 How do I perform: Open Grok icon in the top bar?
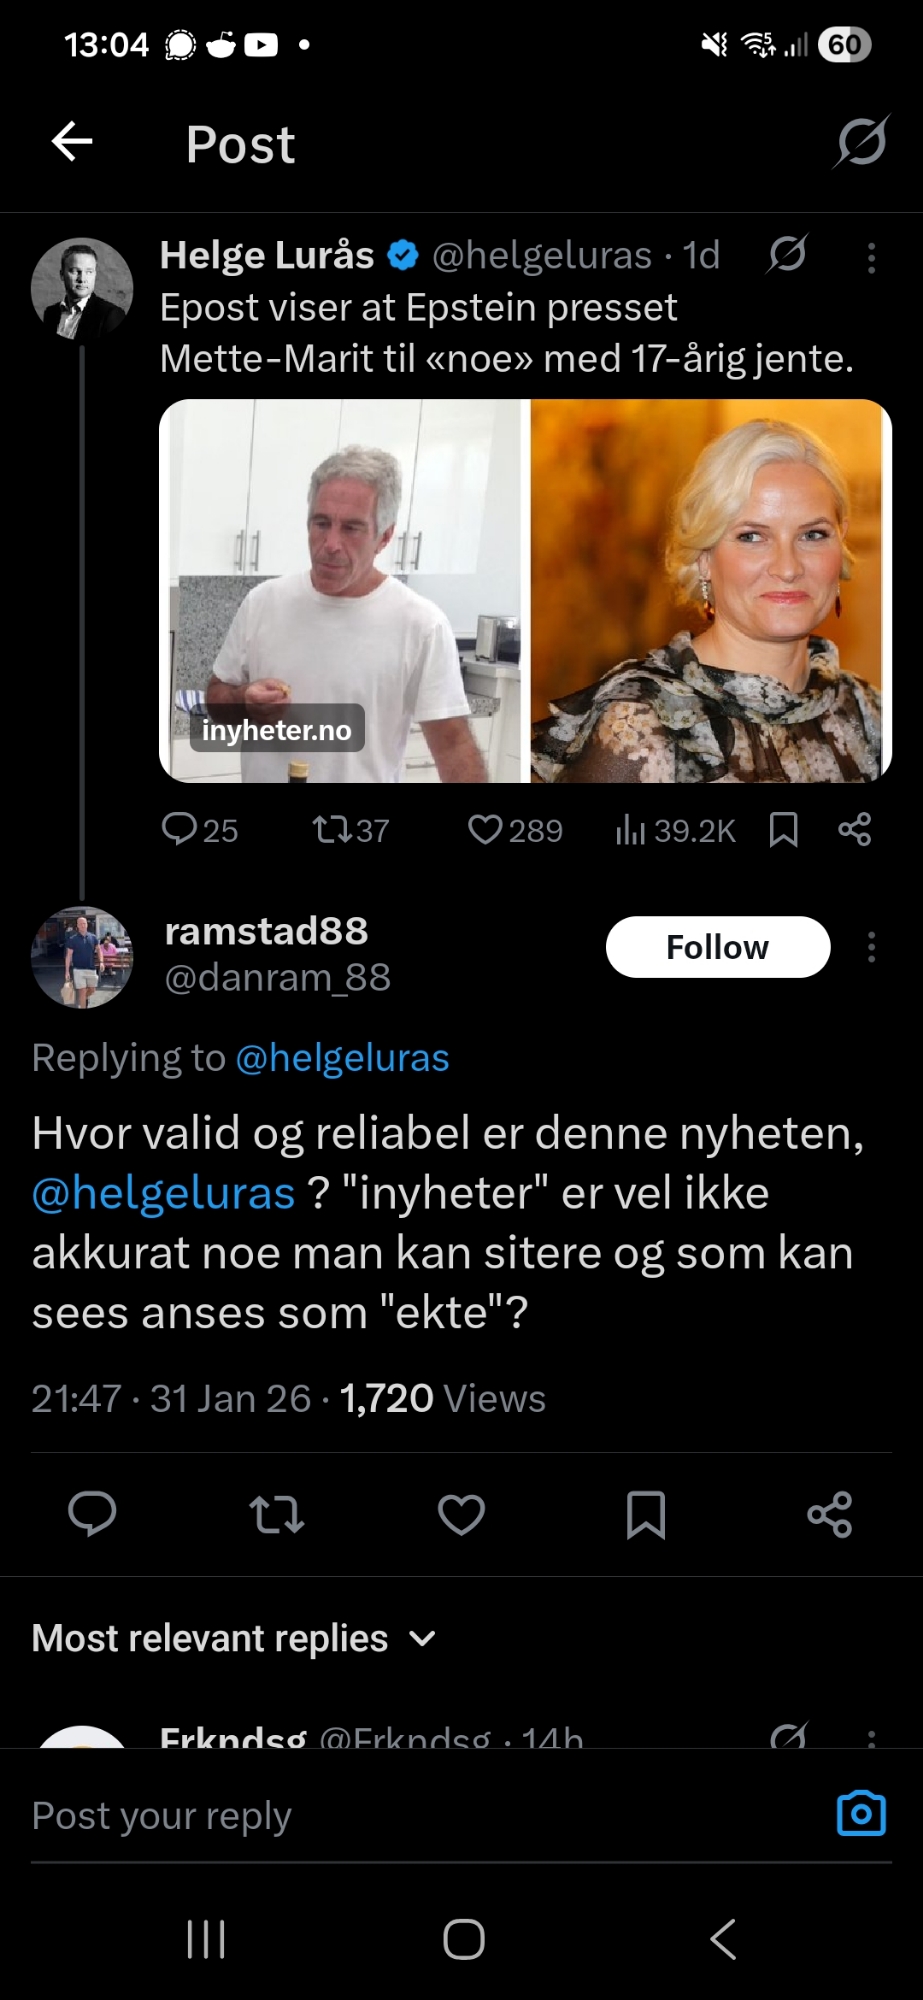click(861, 142)
